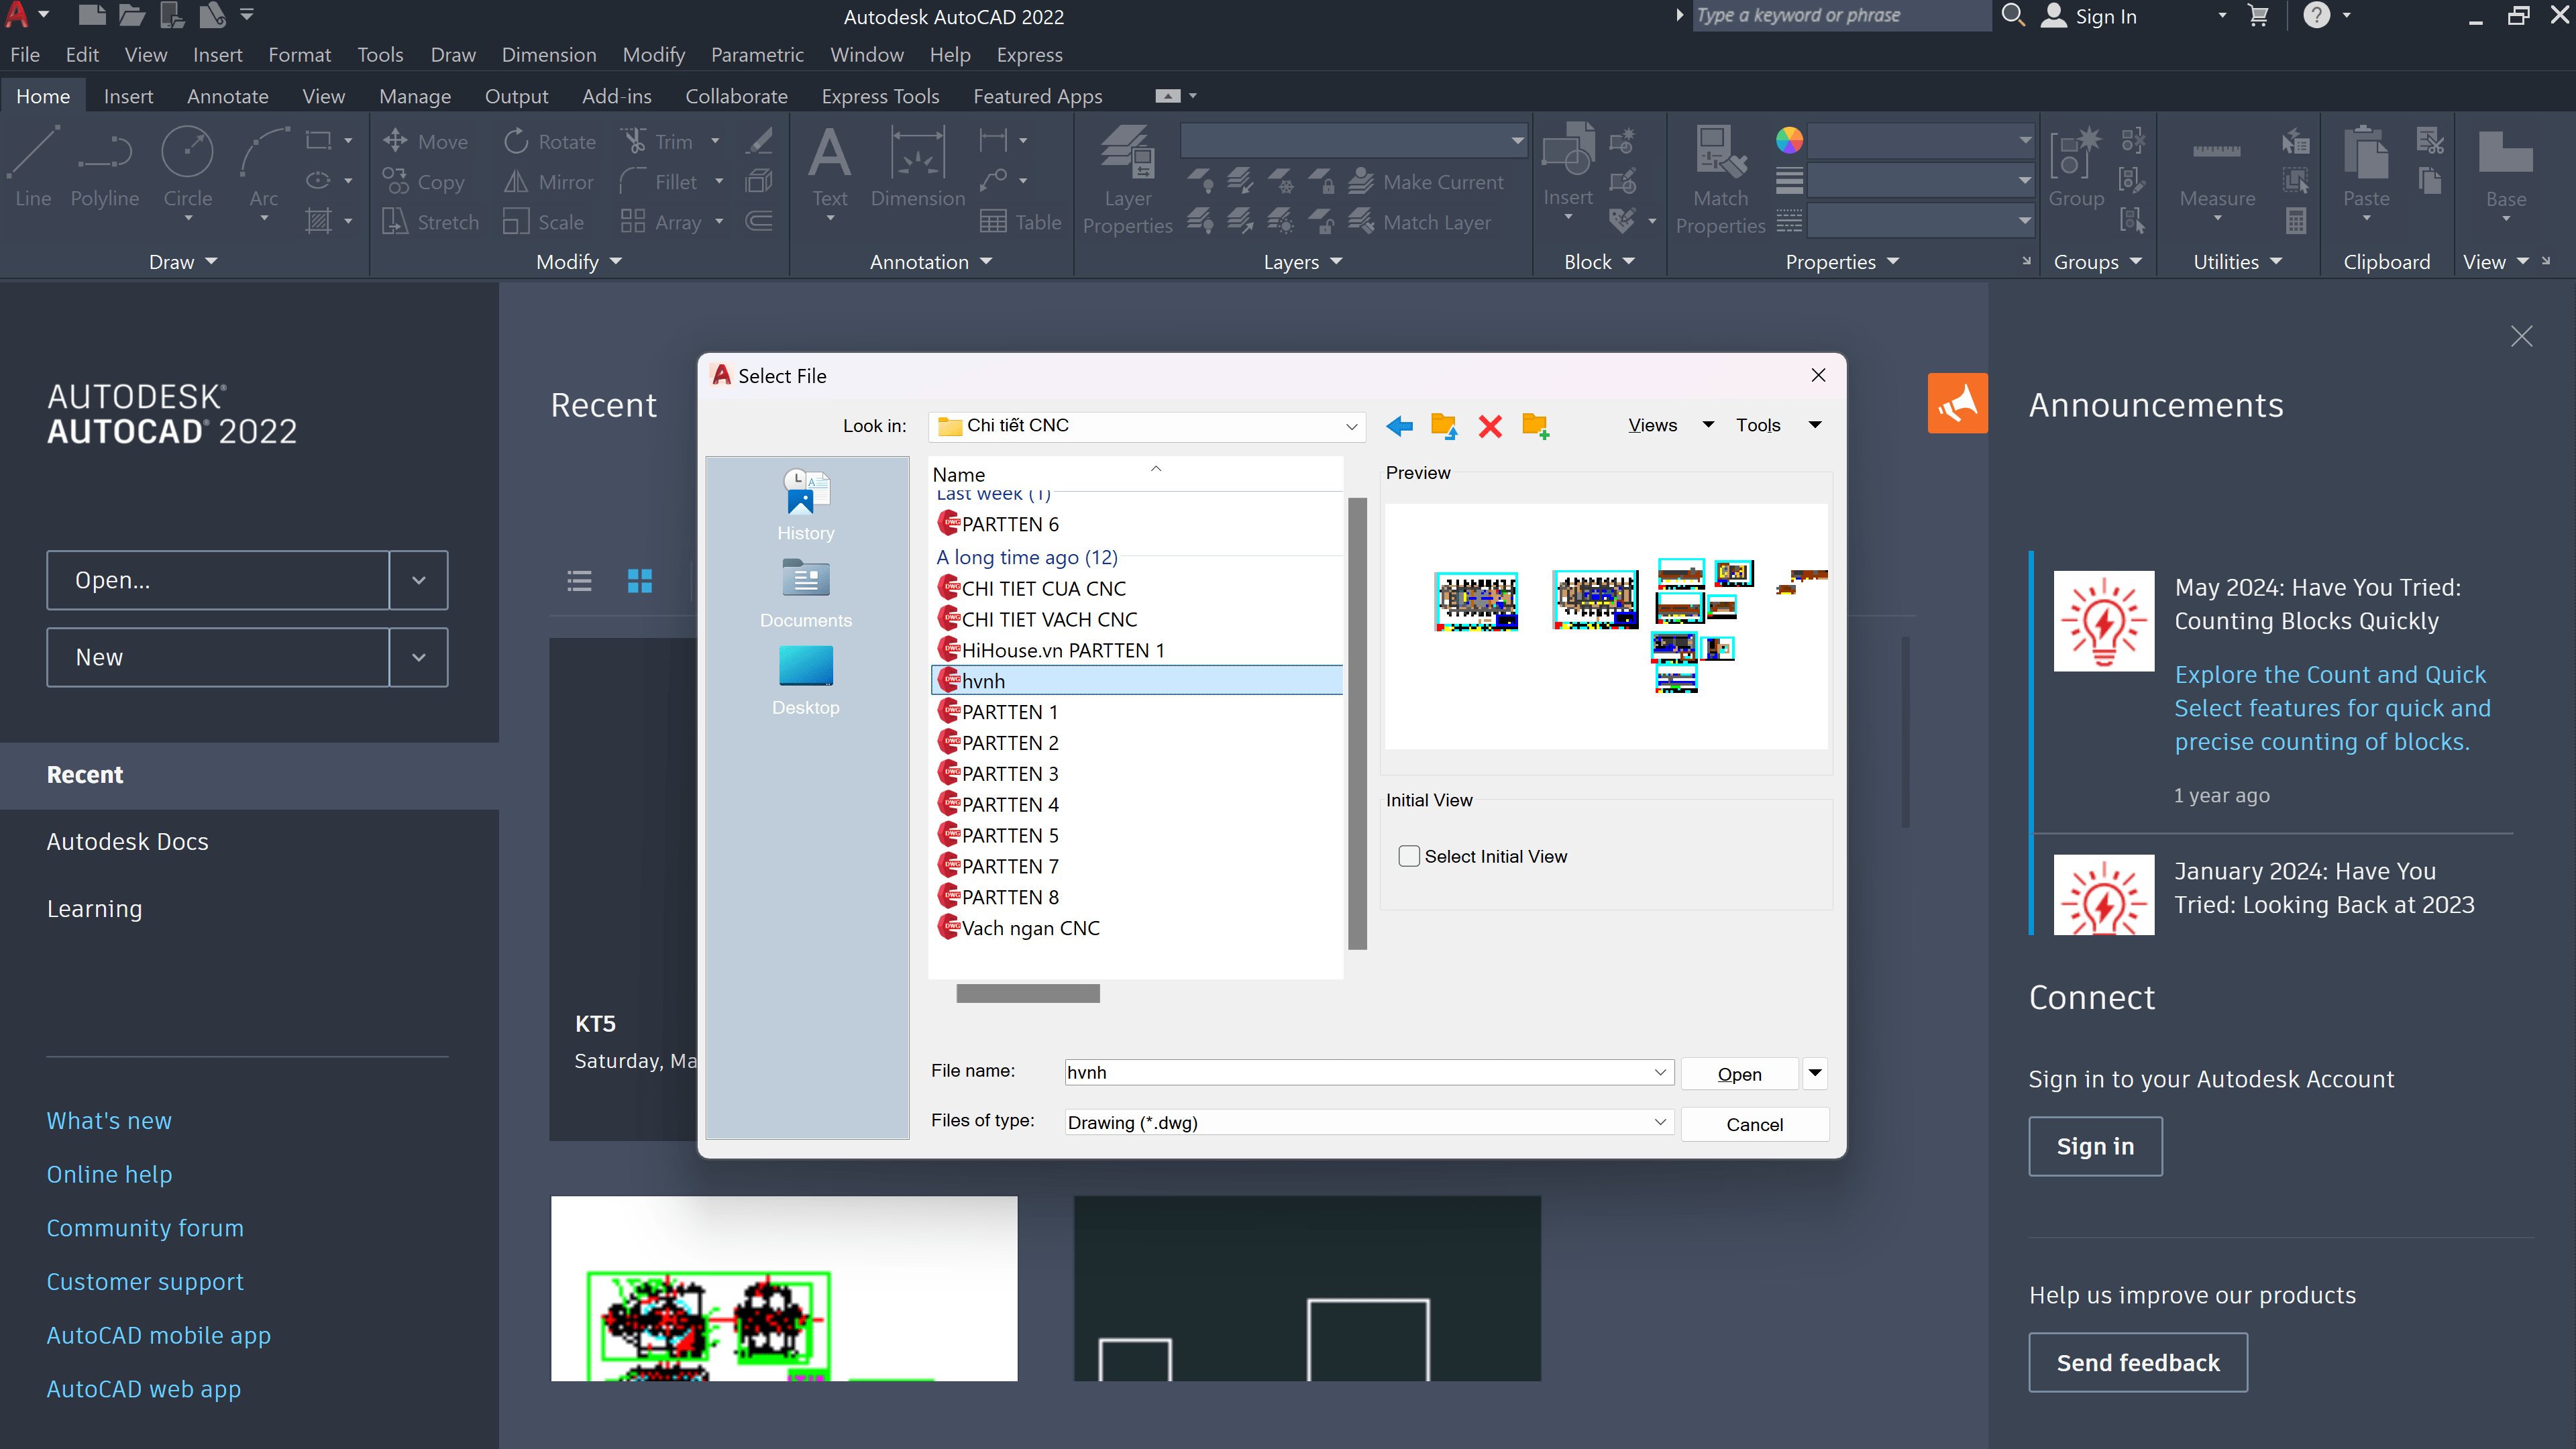The height and width of the screenshot is (1449, 2576).
Task: Select the Circle tool
Action: tap(187, 167)
